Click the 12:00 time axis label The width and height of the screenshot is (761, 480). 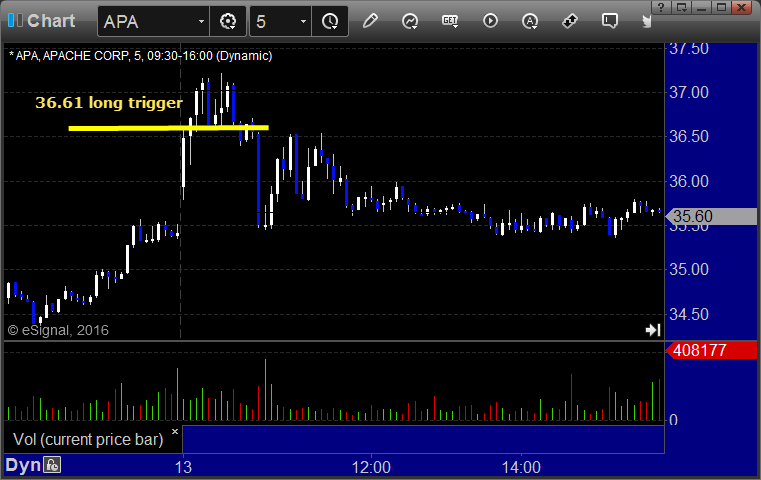(x=371, y=467)
